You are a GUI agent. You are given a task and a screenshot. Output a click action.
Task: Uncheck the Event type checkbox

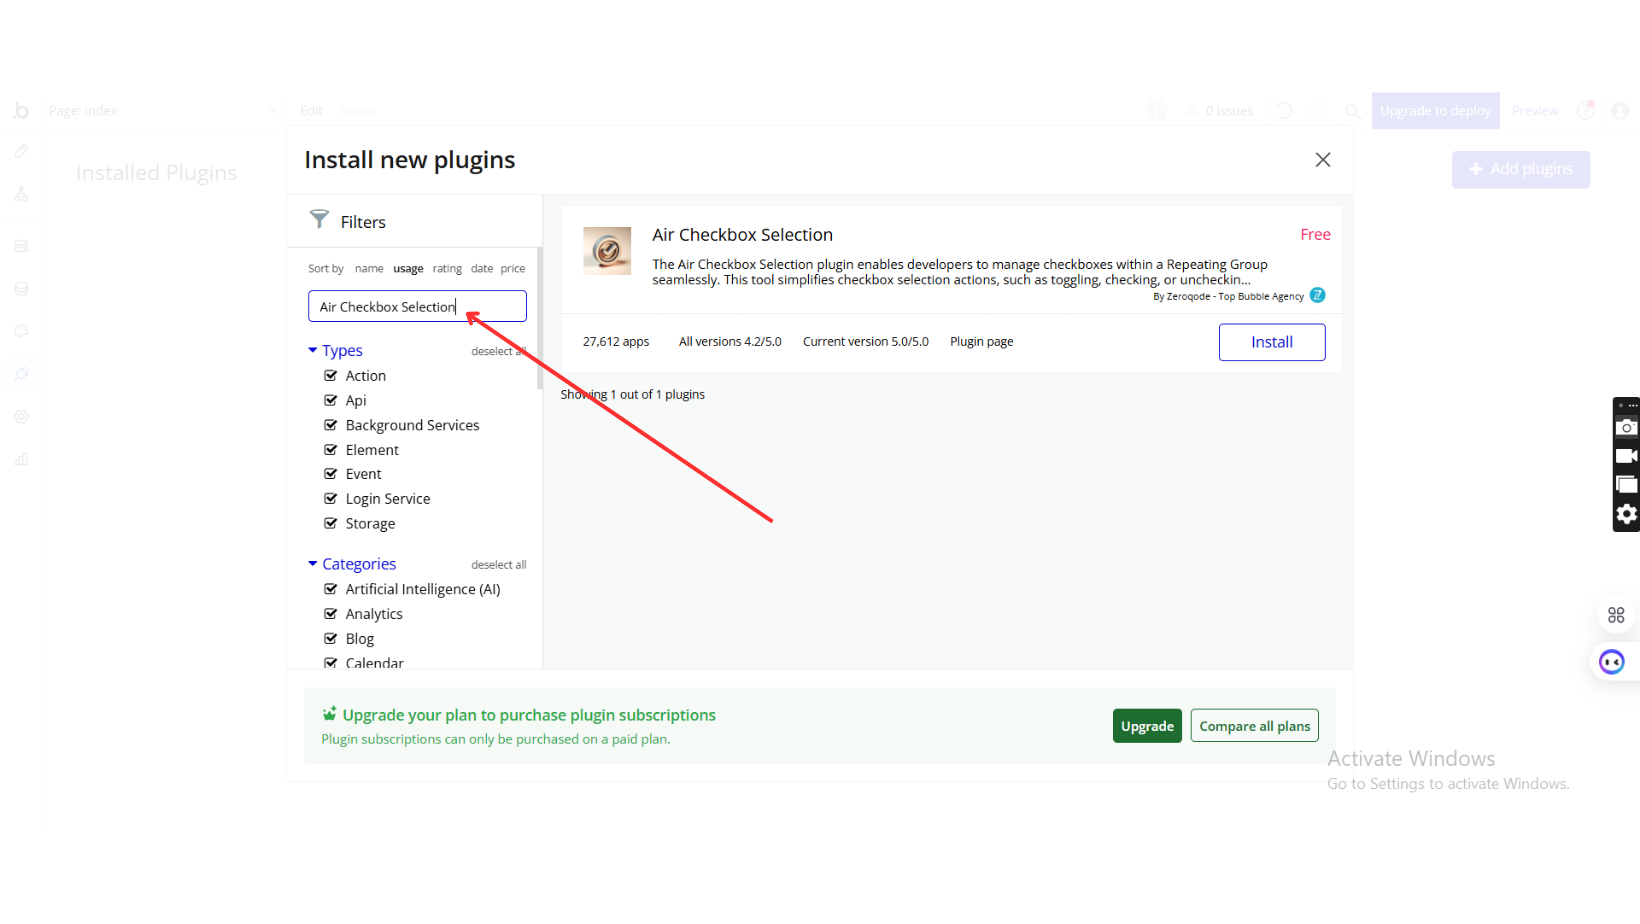point(331,474)
